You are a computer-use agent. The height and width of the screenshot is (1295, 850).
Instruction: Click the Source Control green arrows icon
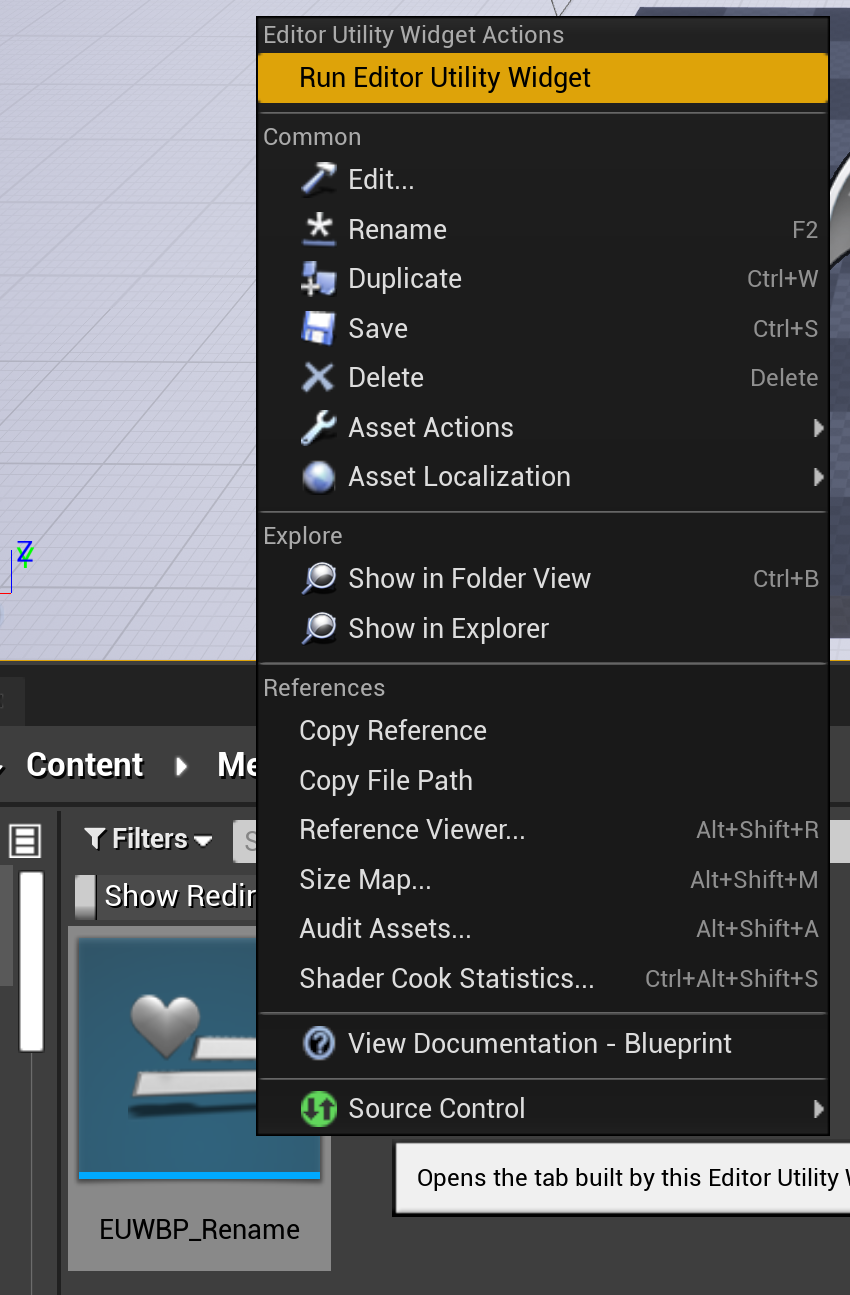319,1108
